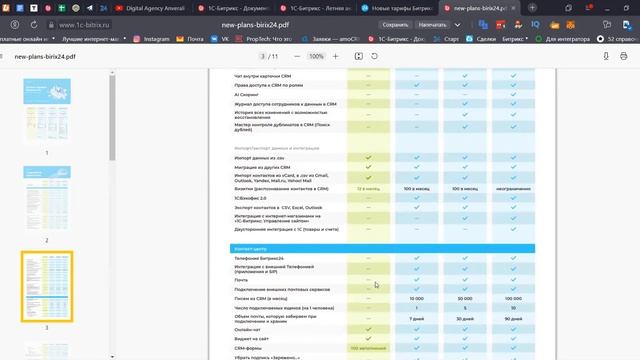Switch to the Новые тарифы Битрикс tab
640x360 pixels.
point(397,8)
